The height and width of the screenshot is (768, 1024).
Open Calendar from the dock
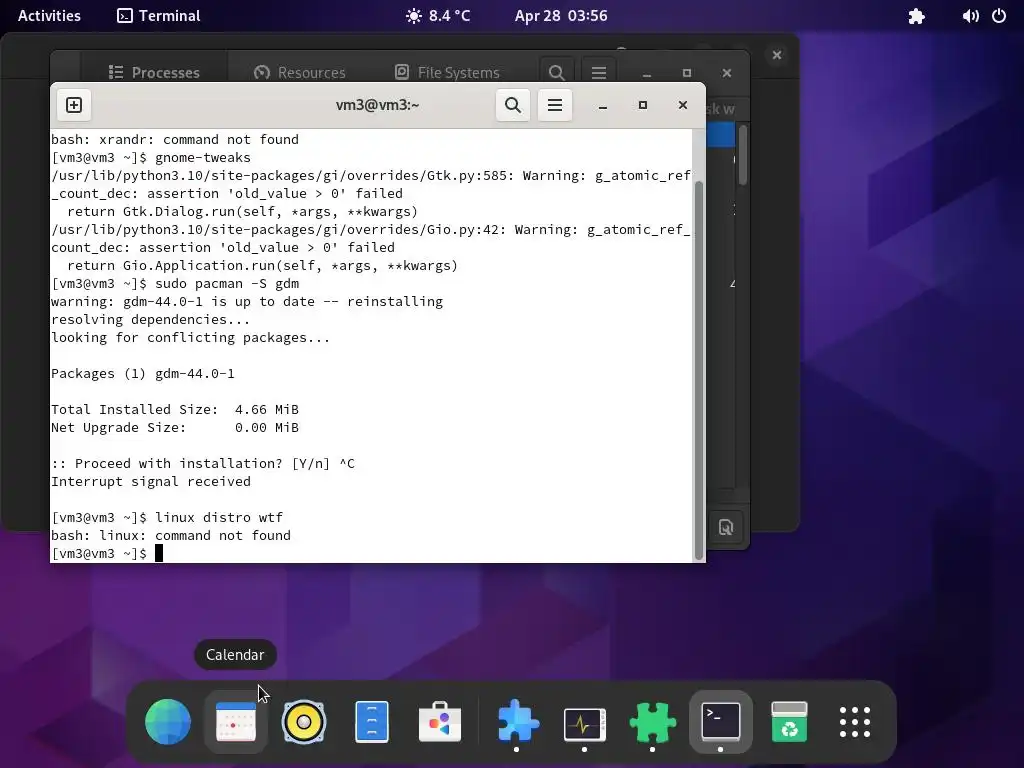point(236,722)
